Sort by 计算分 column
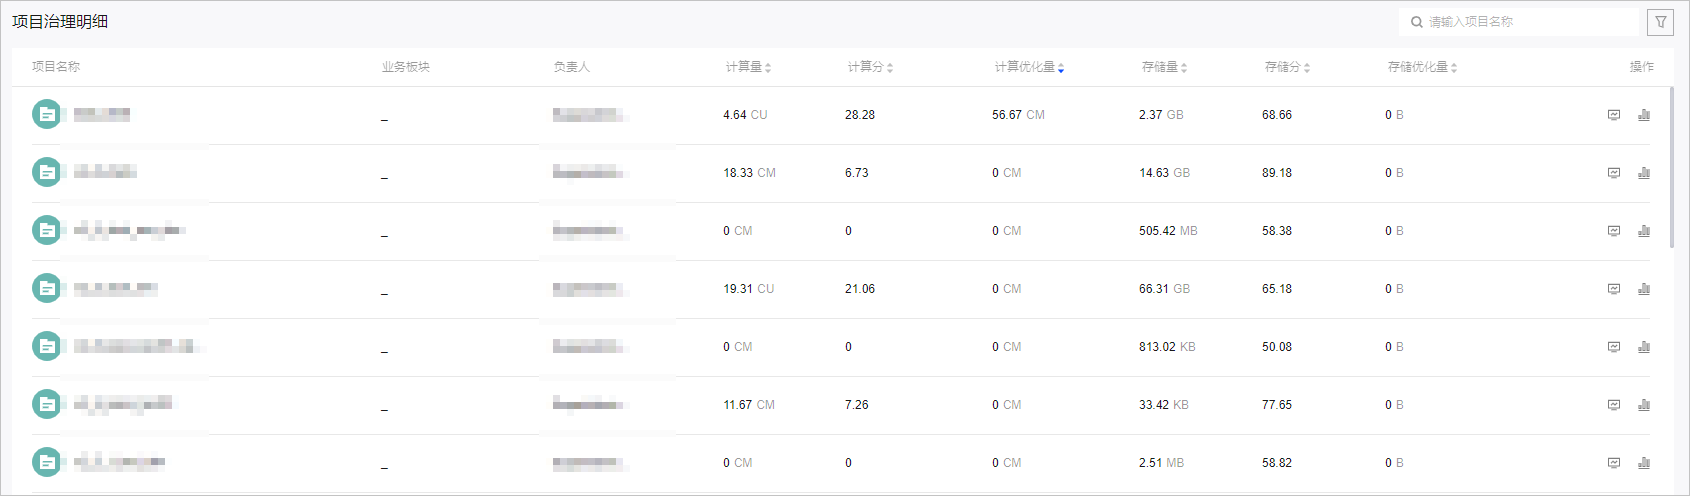 [x=890, y=68]
